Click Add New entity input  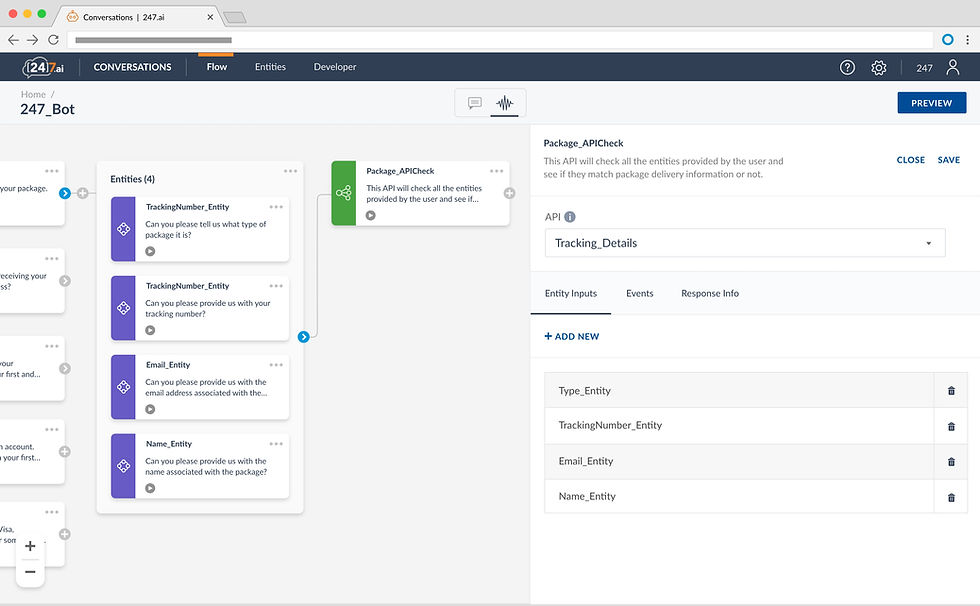tap(572, 336)
